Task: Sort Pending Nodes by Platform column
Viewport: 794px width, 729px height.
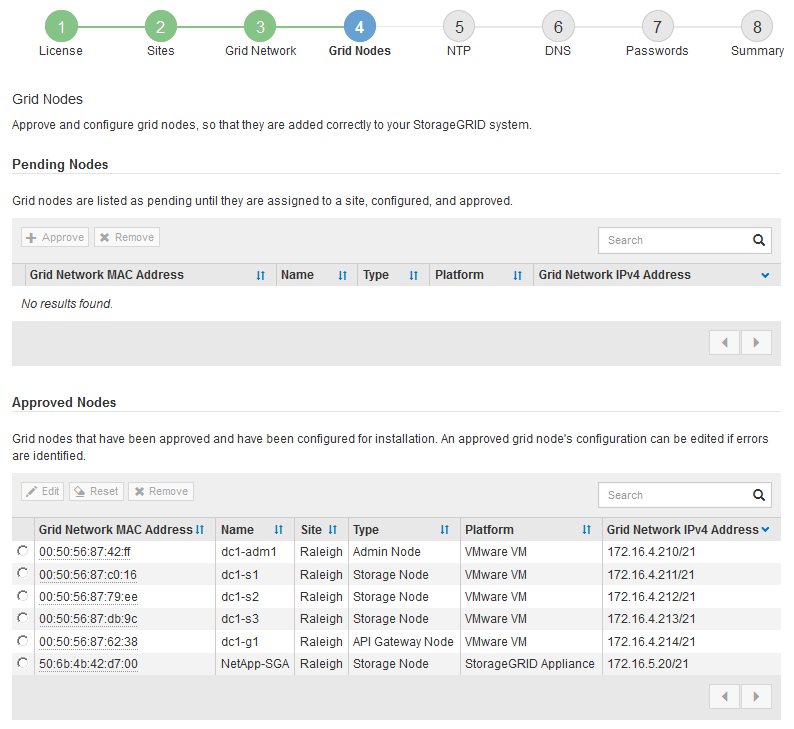Action: 517,275
